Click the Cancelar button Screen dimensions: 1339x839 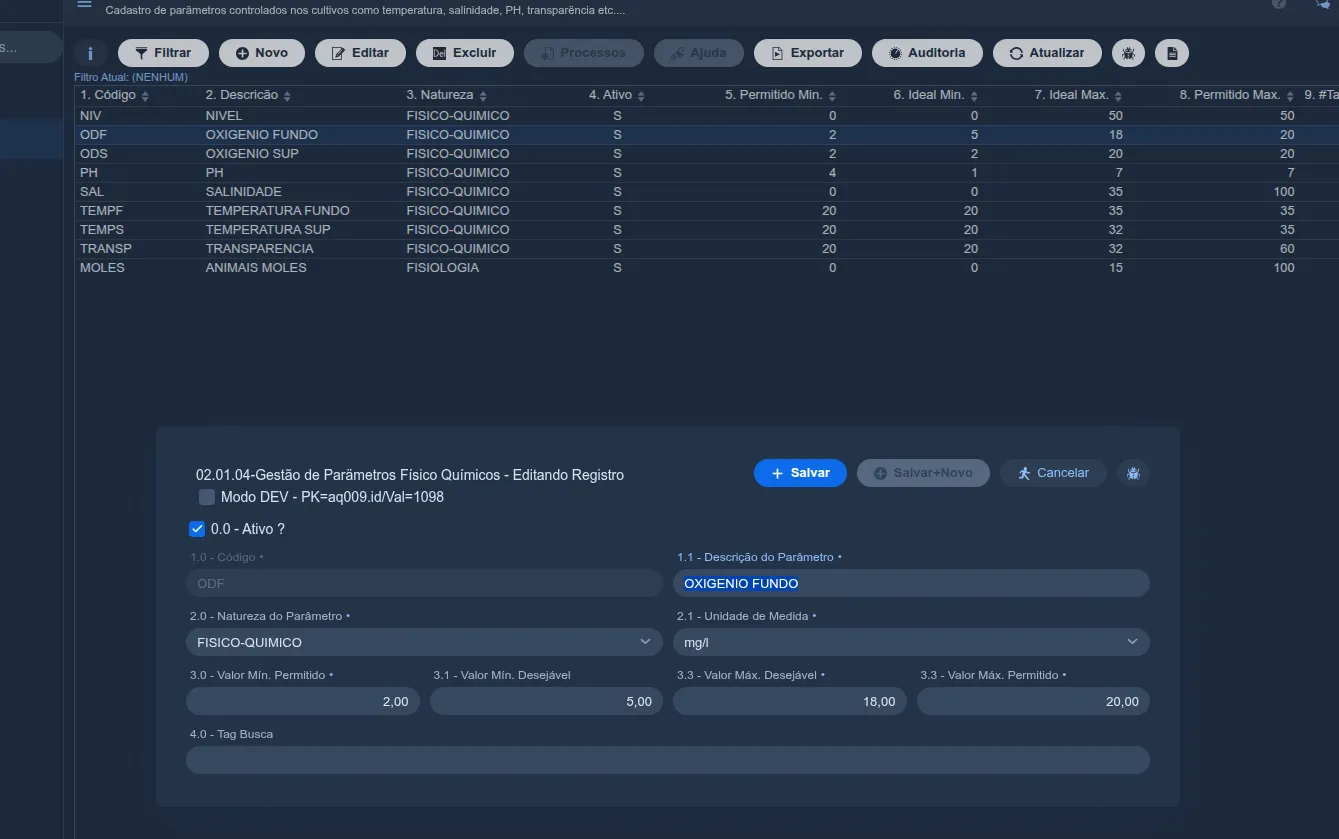1053,473
